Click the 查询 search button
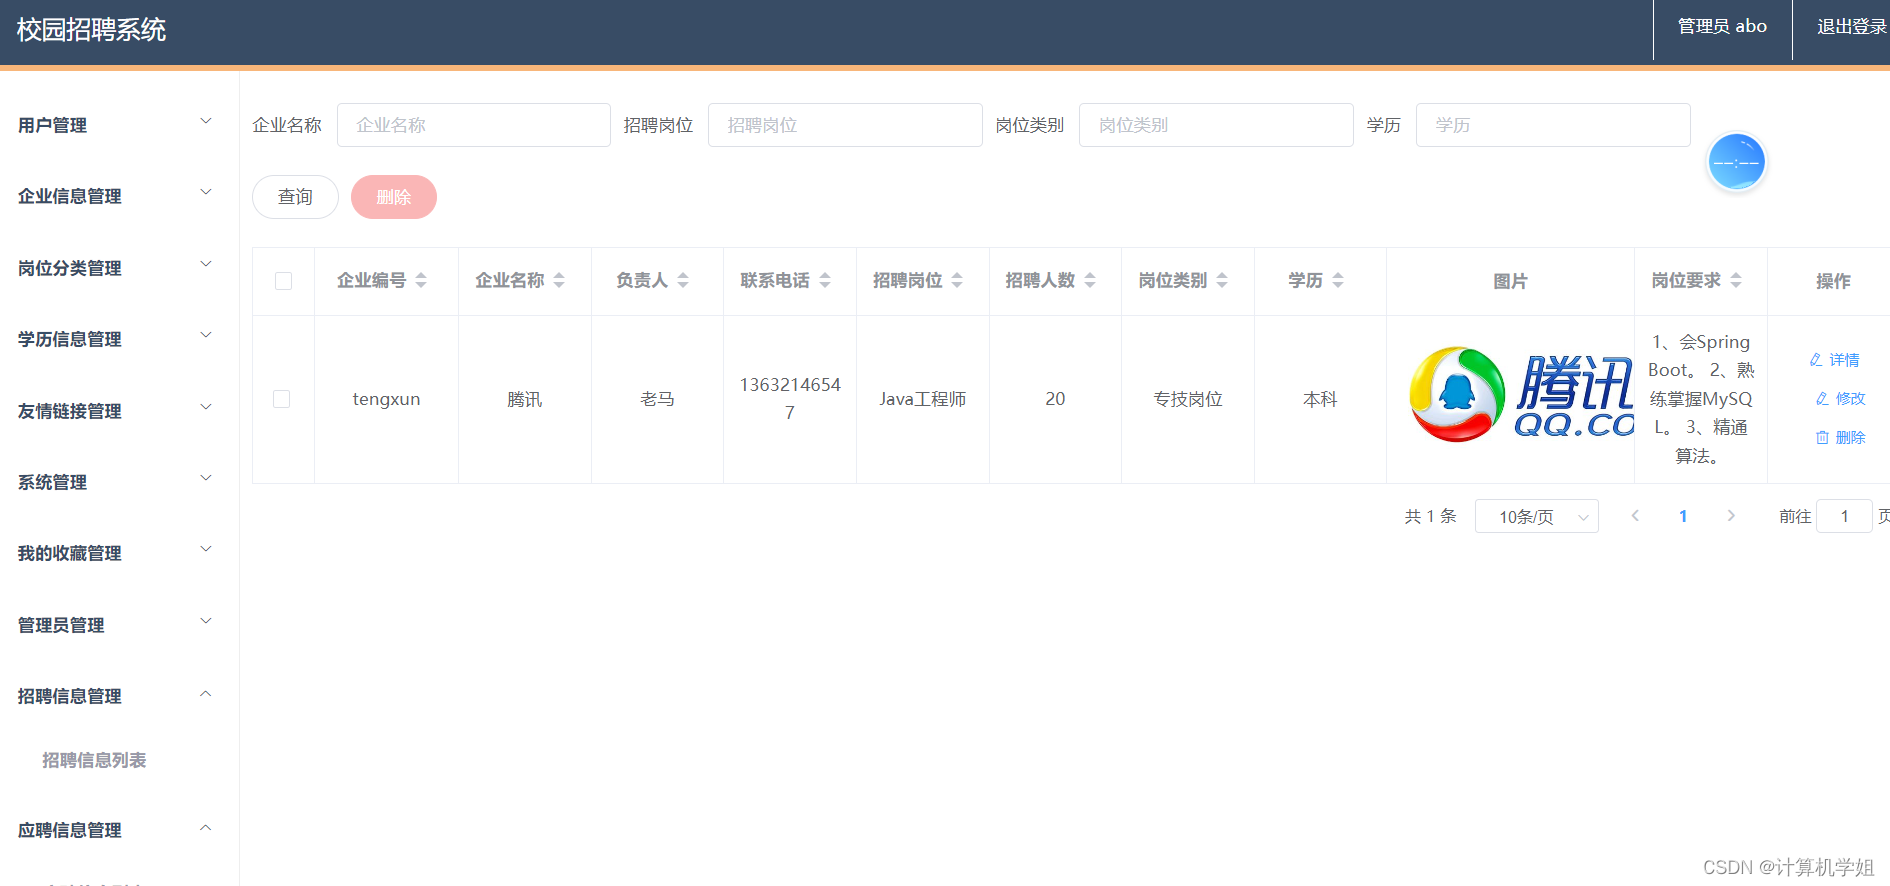Image resolution: width=1890 pixels, height=886 pixels. point(295,197)
